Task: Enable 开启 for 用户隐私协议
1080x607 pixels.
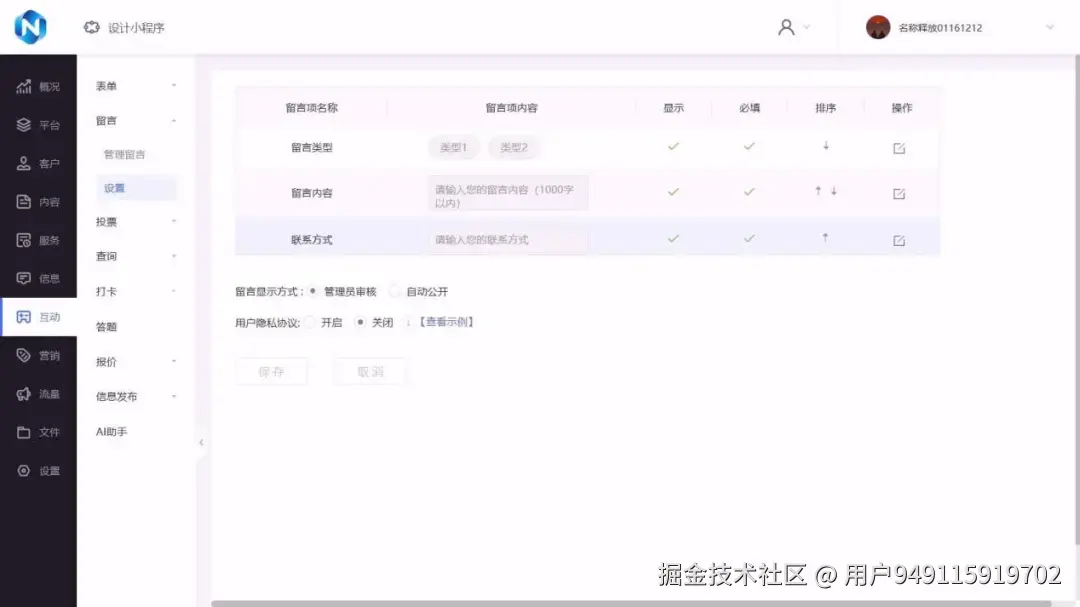Action: click(311, 322)
